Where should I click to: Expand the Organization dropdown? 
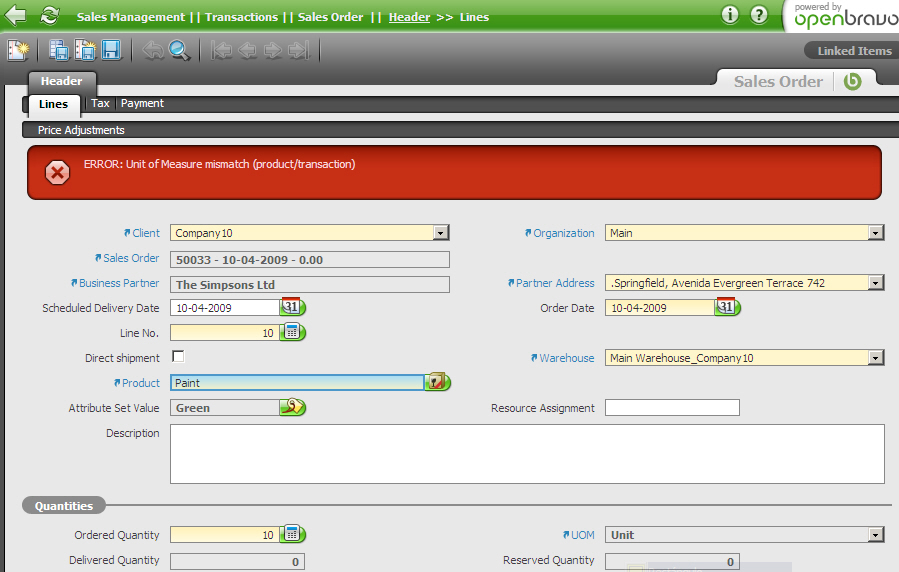coord(875,233)
